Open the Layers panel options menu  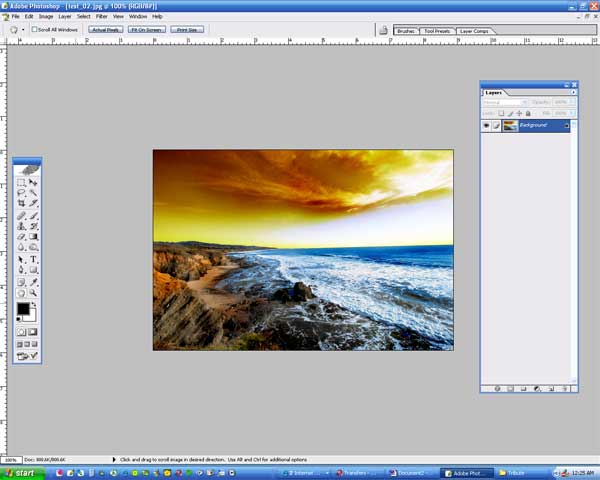pos(573,92)
